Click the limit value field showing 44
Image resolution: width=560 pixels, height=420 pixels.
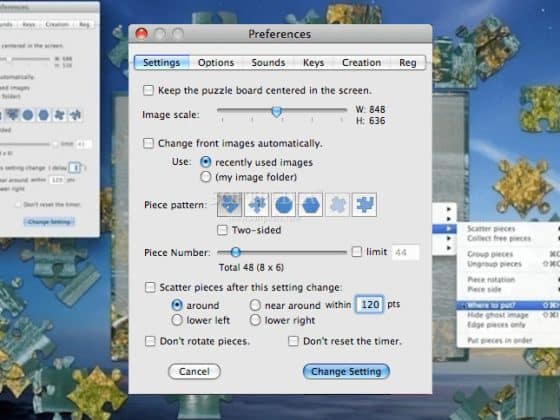tap(405, 252)
